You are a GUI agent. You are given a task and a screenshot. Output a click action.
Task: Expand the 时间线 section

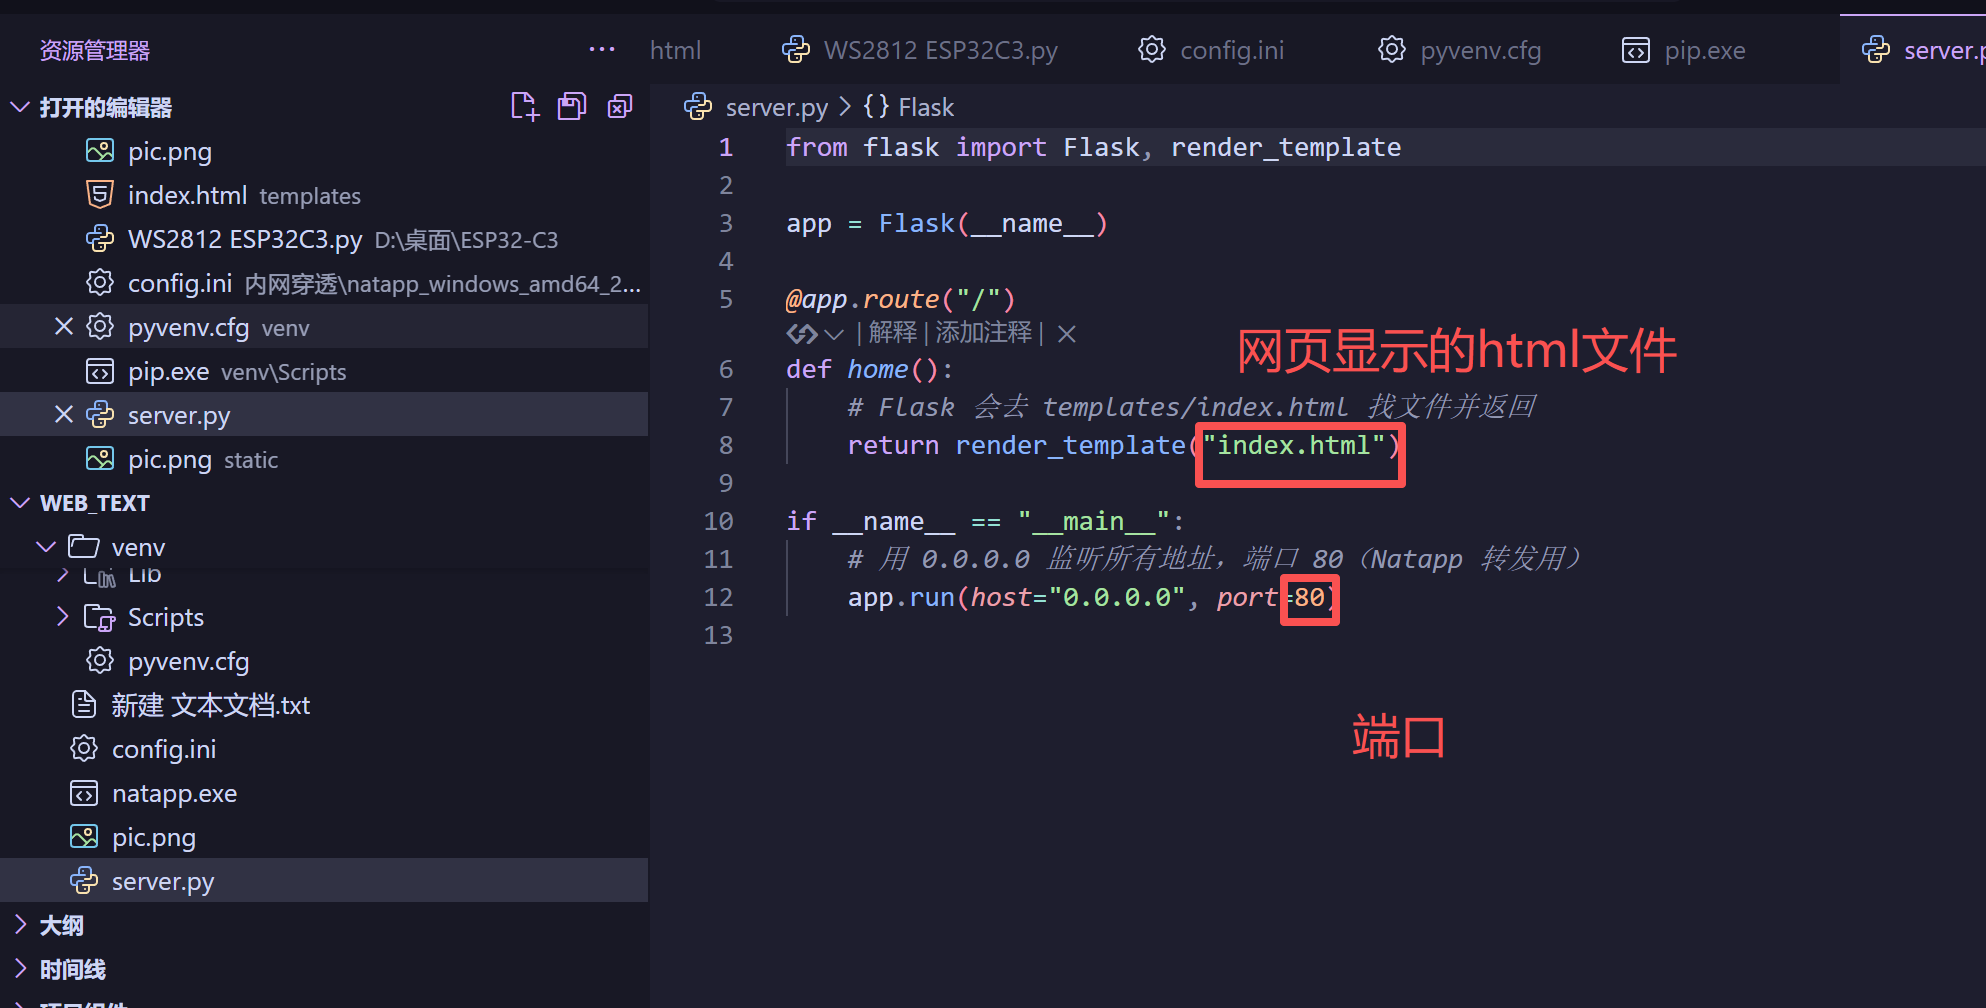(x=20, y=968)
